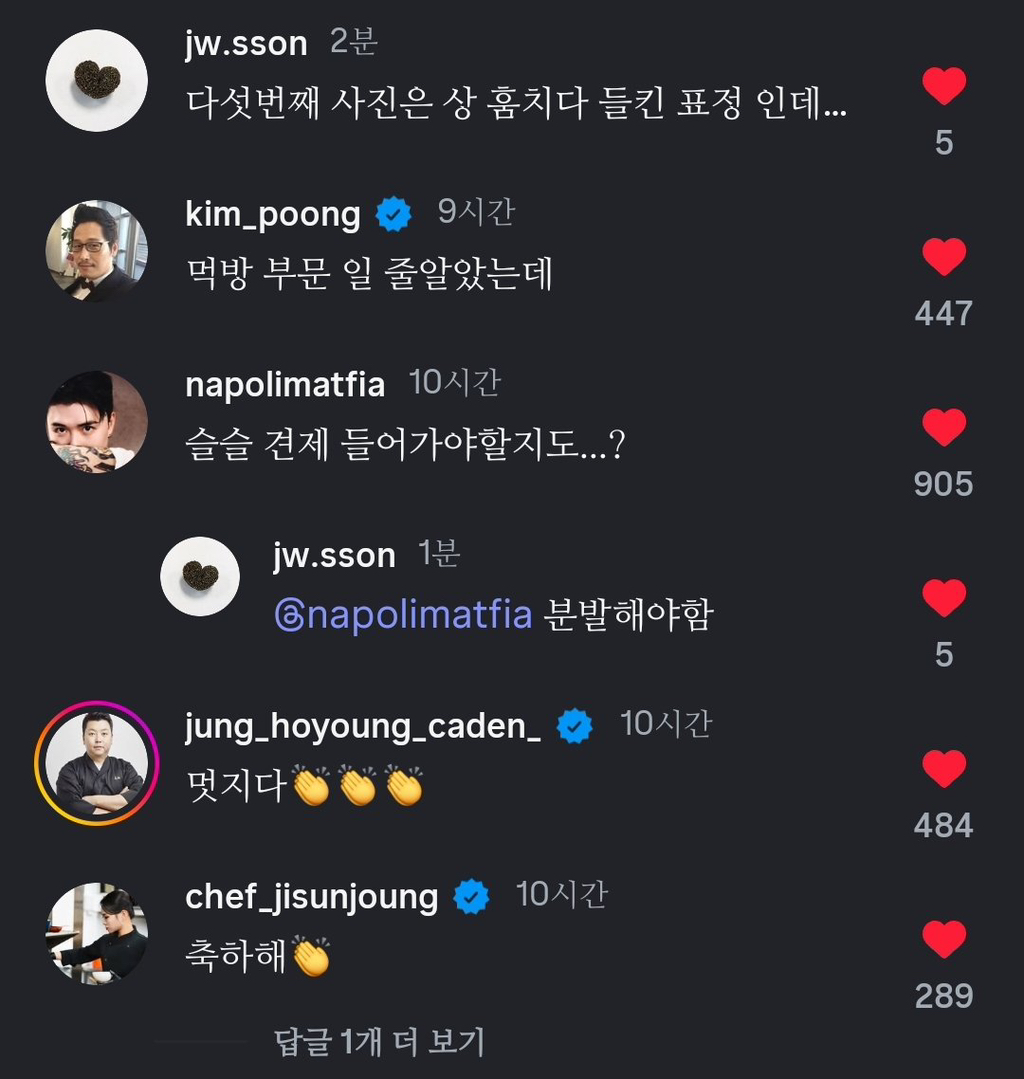This screenshot has height=1079, width=1024.
Task: Open the jung_hoyoung_caden_ username
Action: (x=363, y=727)
